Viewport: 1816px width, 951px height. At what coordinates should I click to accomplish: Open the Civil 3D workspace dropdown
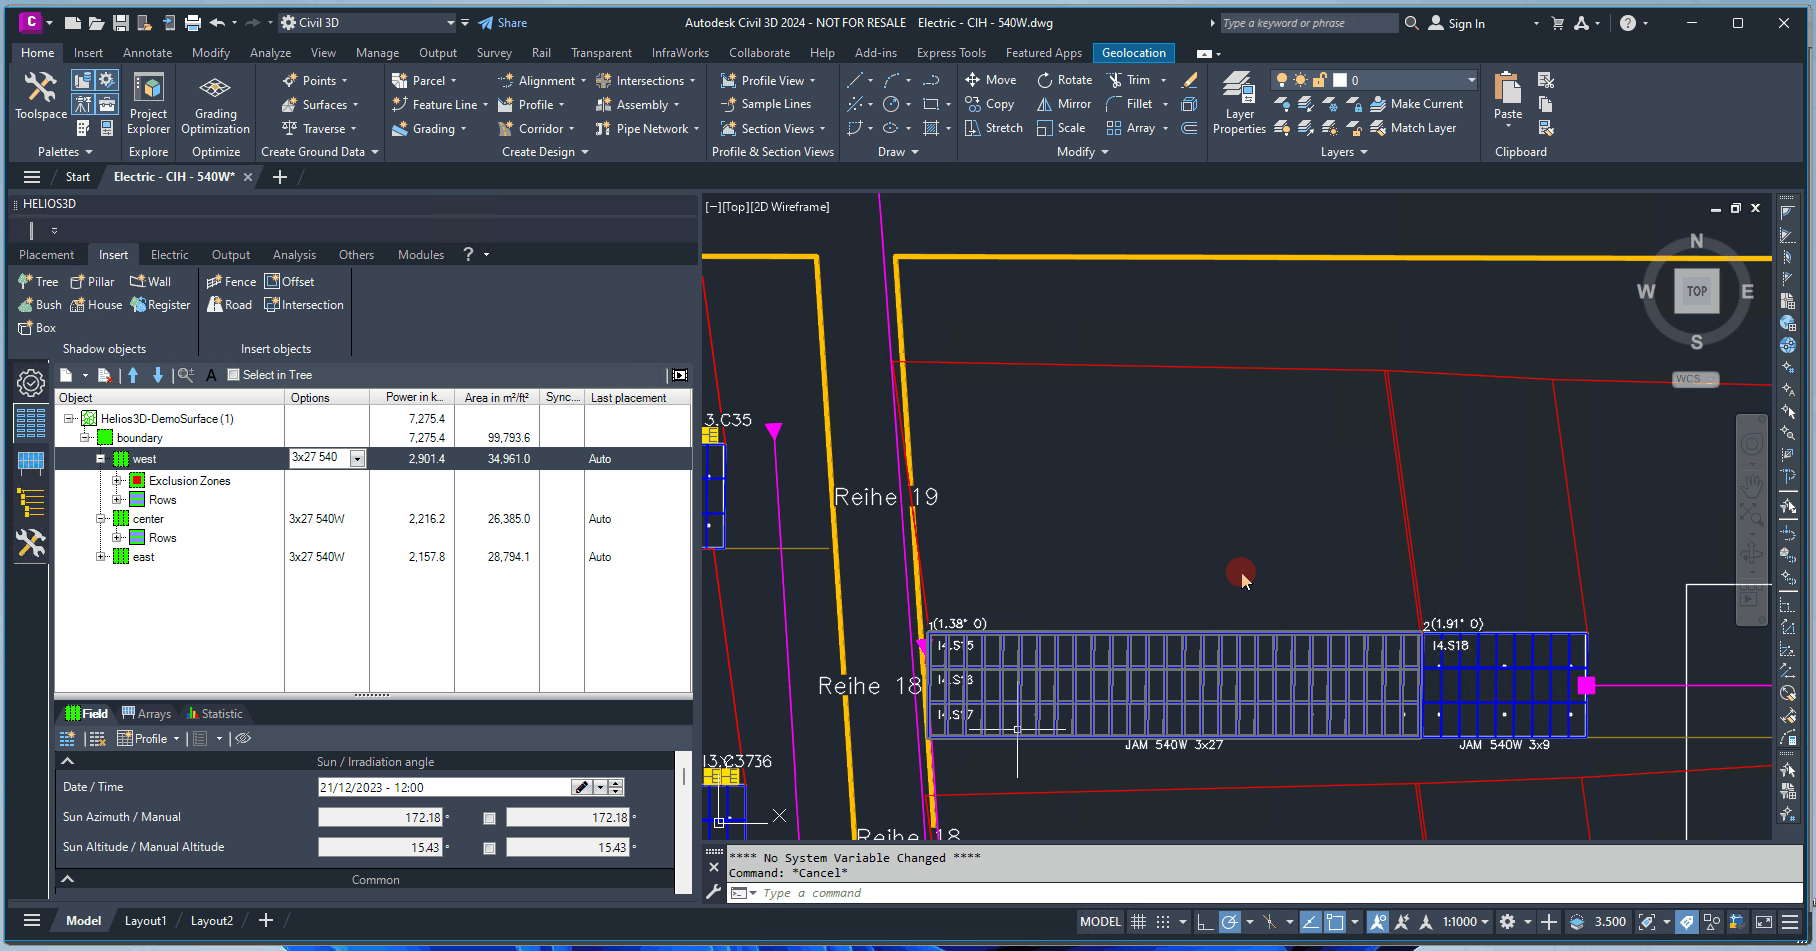(x=449, y=23)
